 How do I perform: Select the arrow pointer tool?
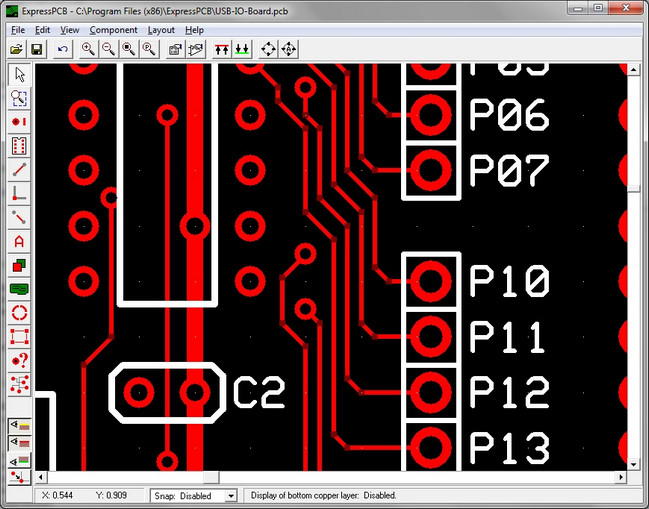pyautogui.click(x=19, y=73)
